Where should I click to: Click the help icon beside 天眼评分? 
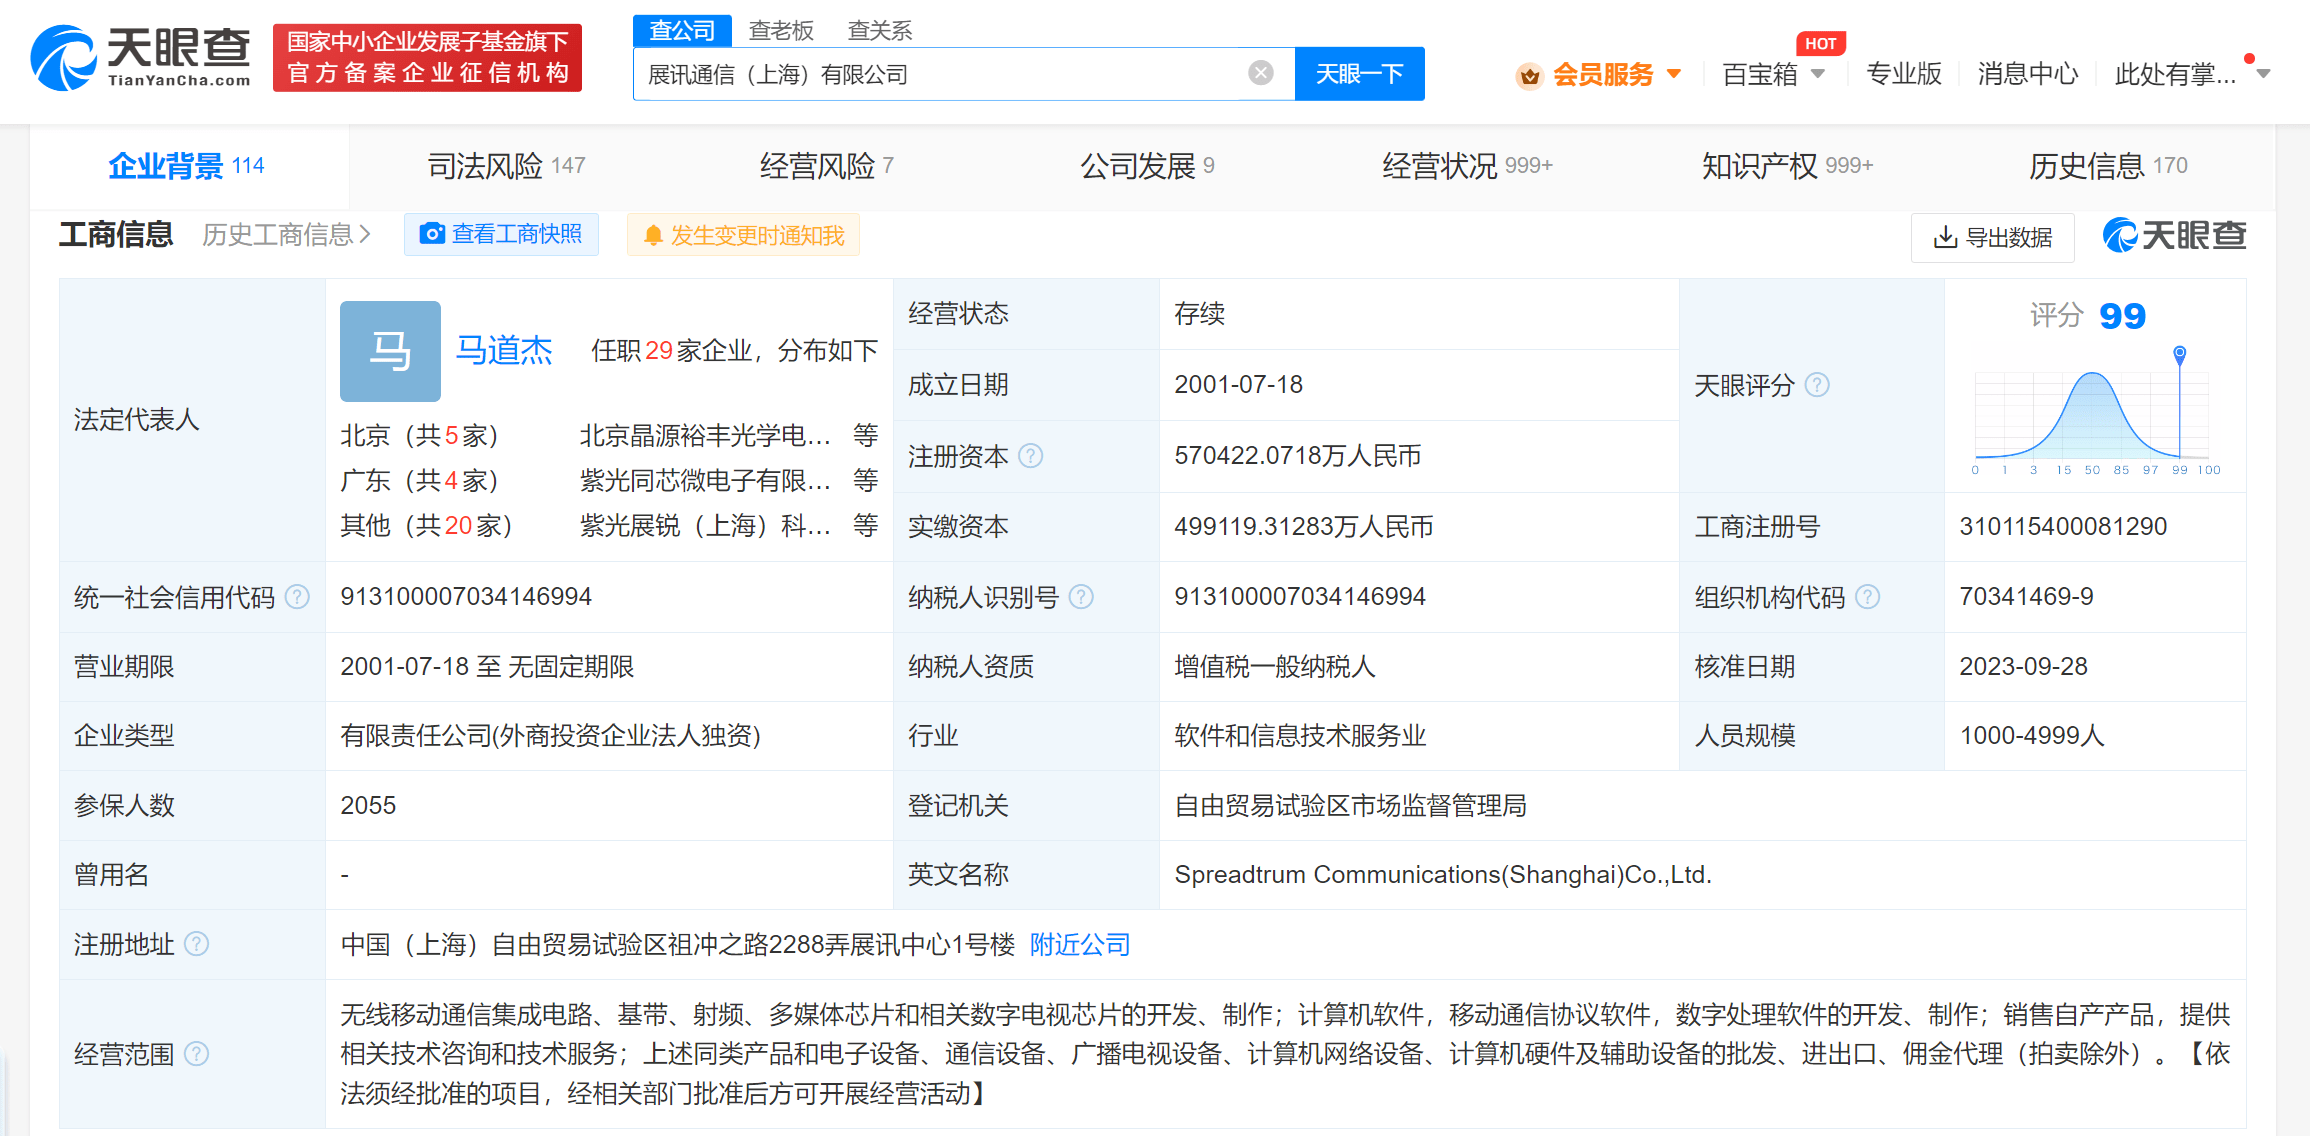[x=1817, y=385]
